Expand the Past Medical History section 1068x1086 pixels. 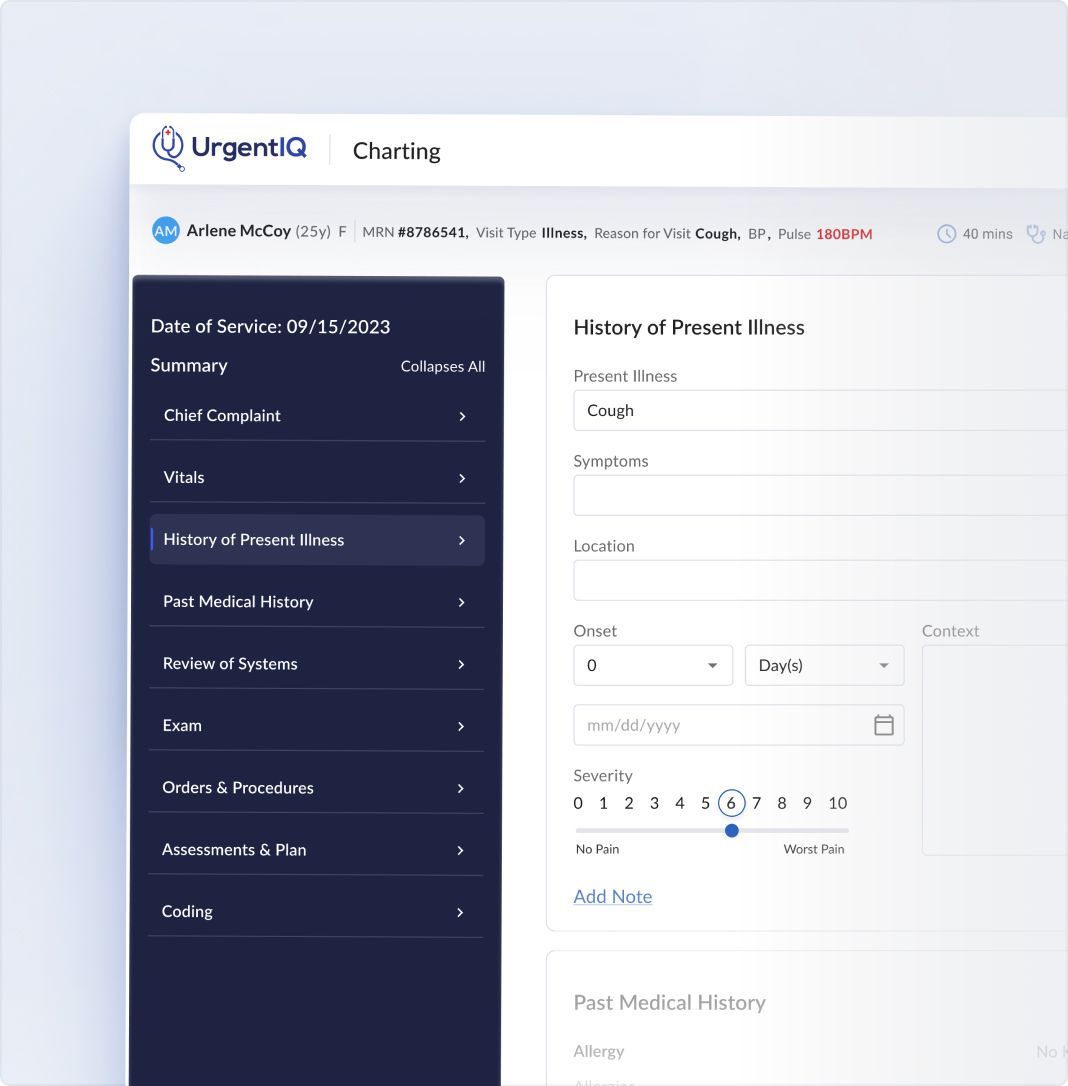pos(317,601)
